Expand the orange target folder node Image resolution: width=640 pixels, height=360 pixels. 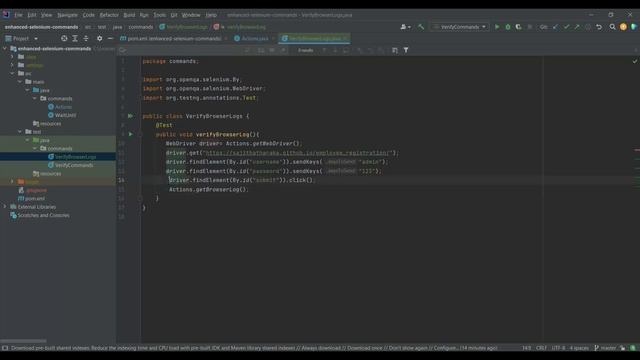(12, 182)
